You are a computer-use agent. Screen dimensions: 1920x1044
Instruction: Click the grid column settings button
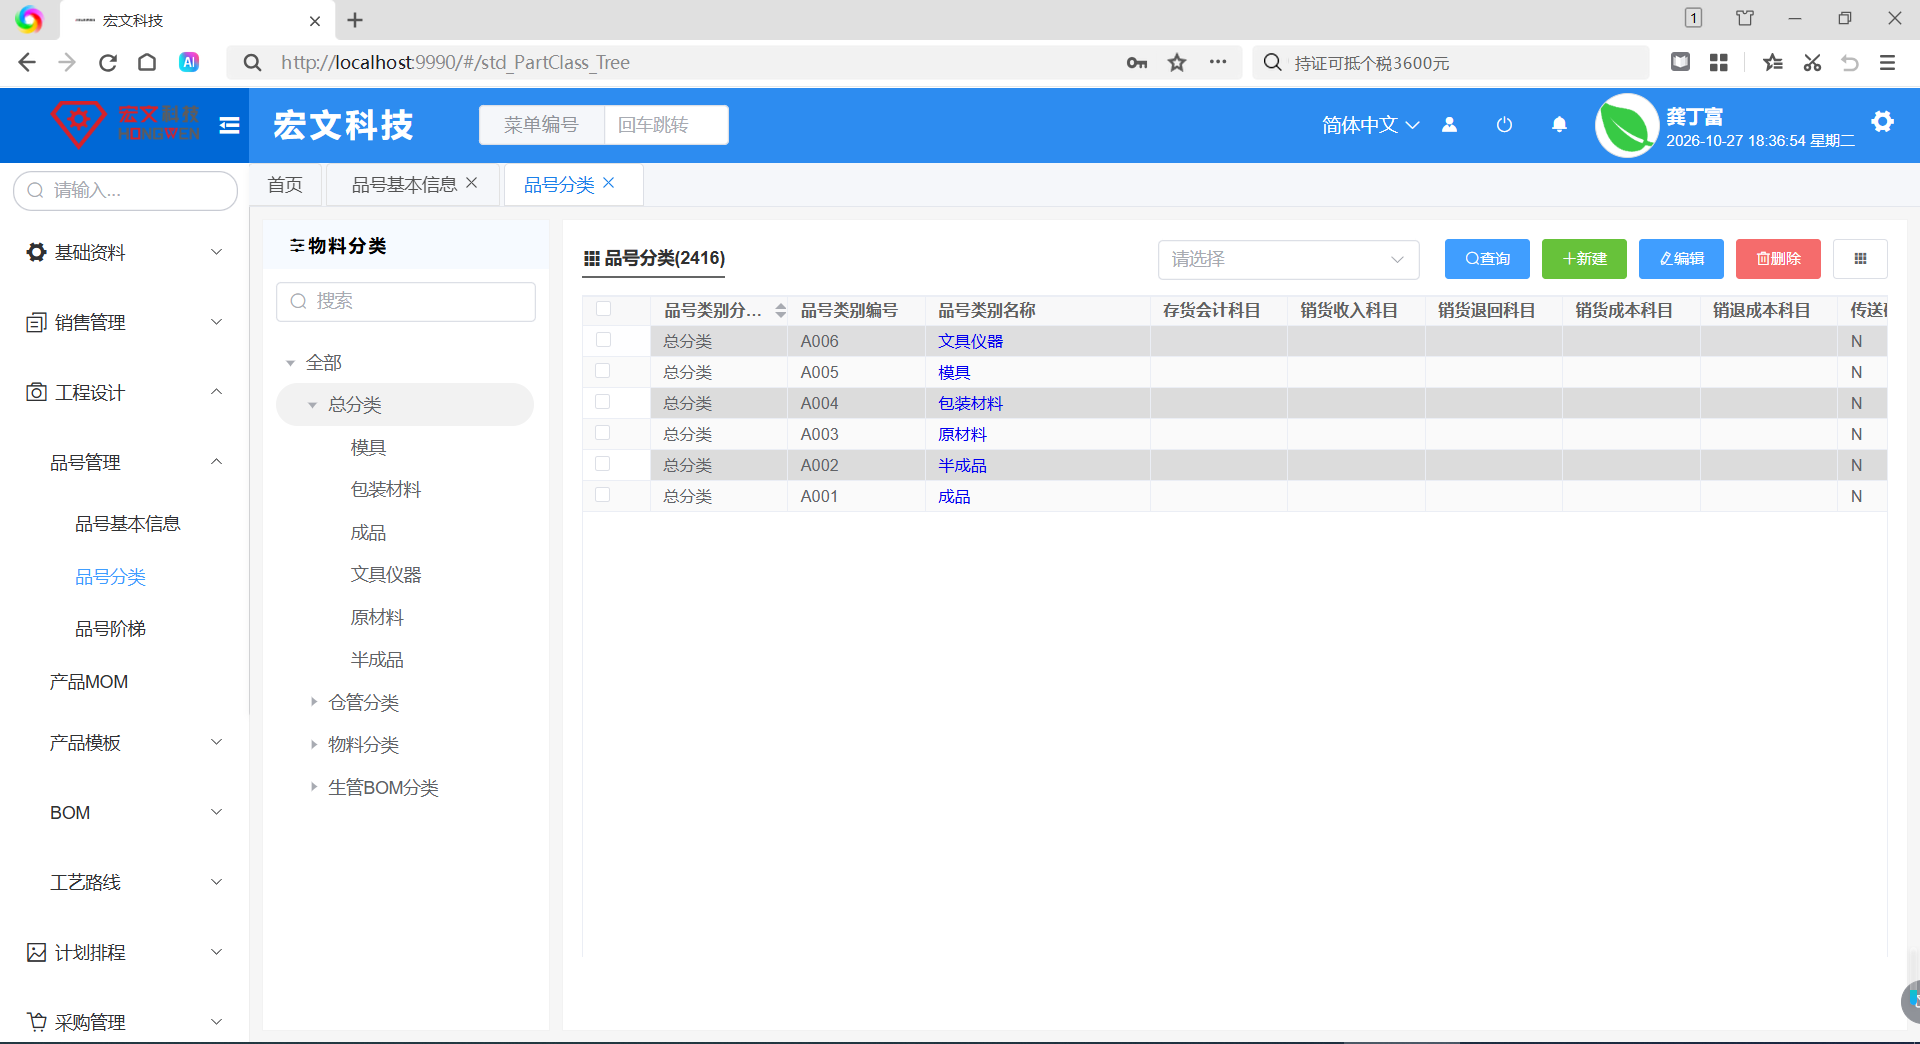pyautogui.click(x=1860, y=259)
